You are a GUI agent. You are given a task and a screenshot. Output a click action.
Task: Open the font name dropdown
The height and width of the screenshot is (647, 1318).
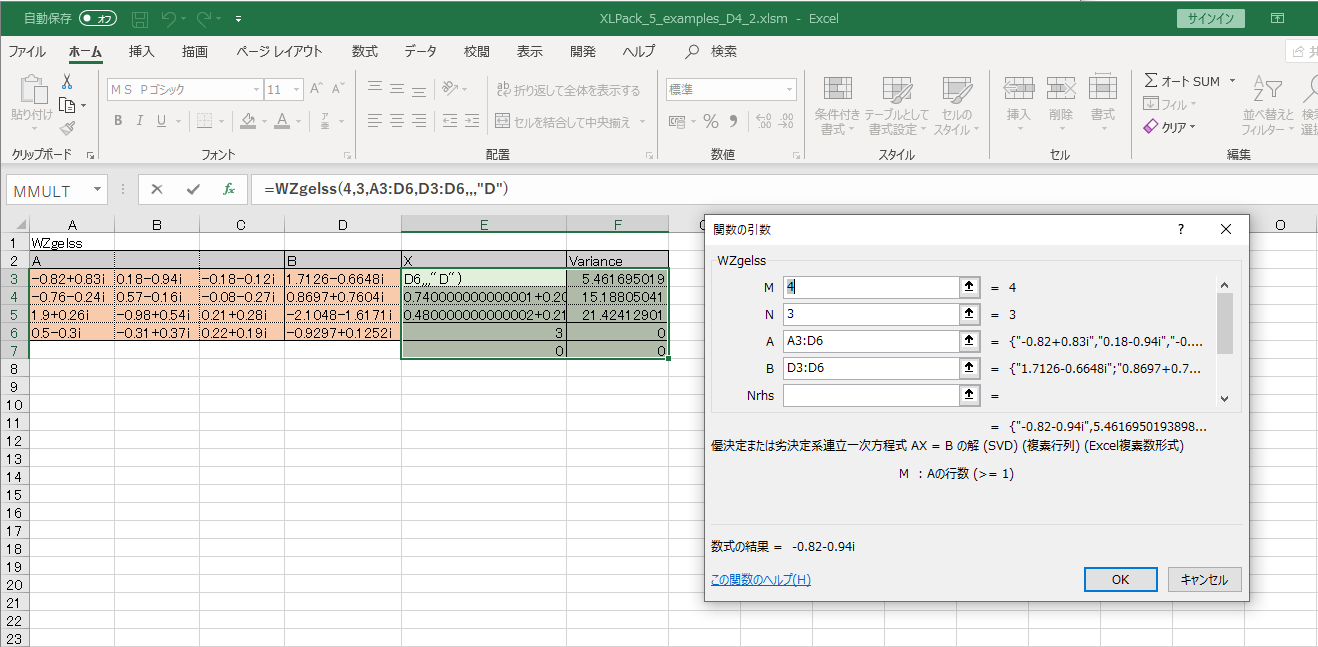pos(256,90)
